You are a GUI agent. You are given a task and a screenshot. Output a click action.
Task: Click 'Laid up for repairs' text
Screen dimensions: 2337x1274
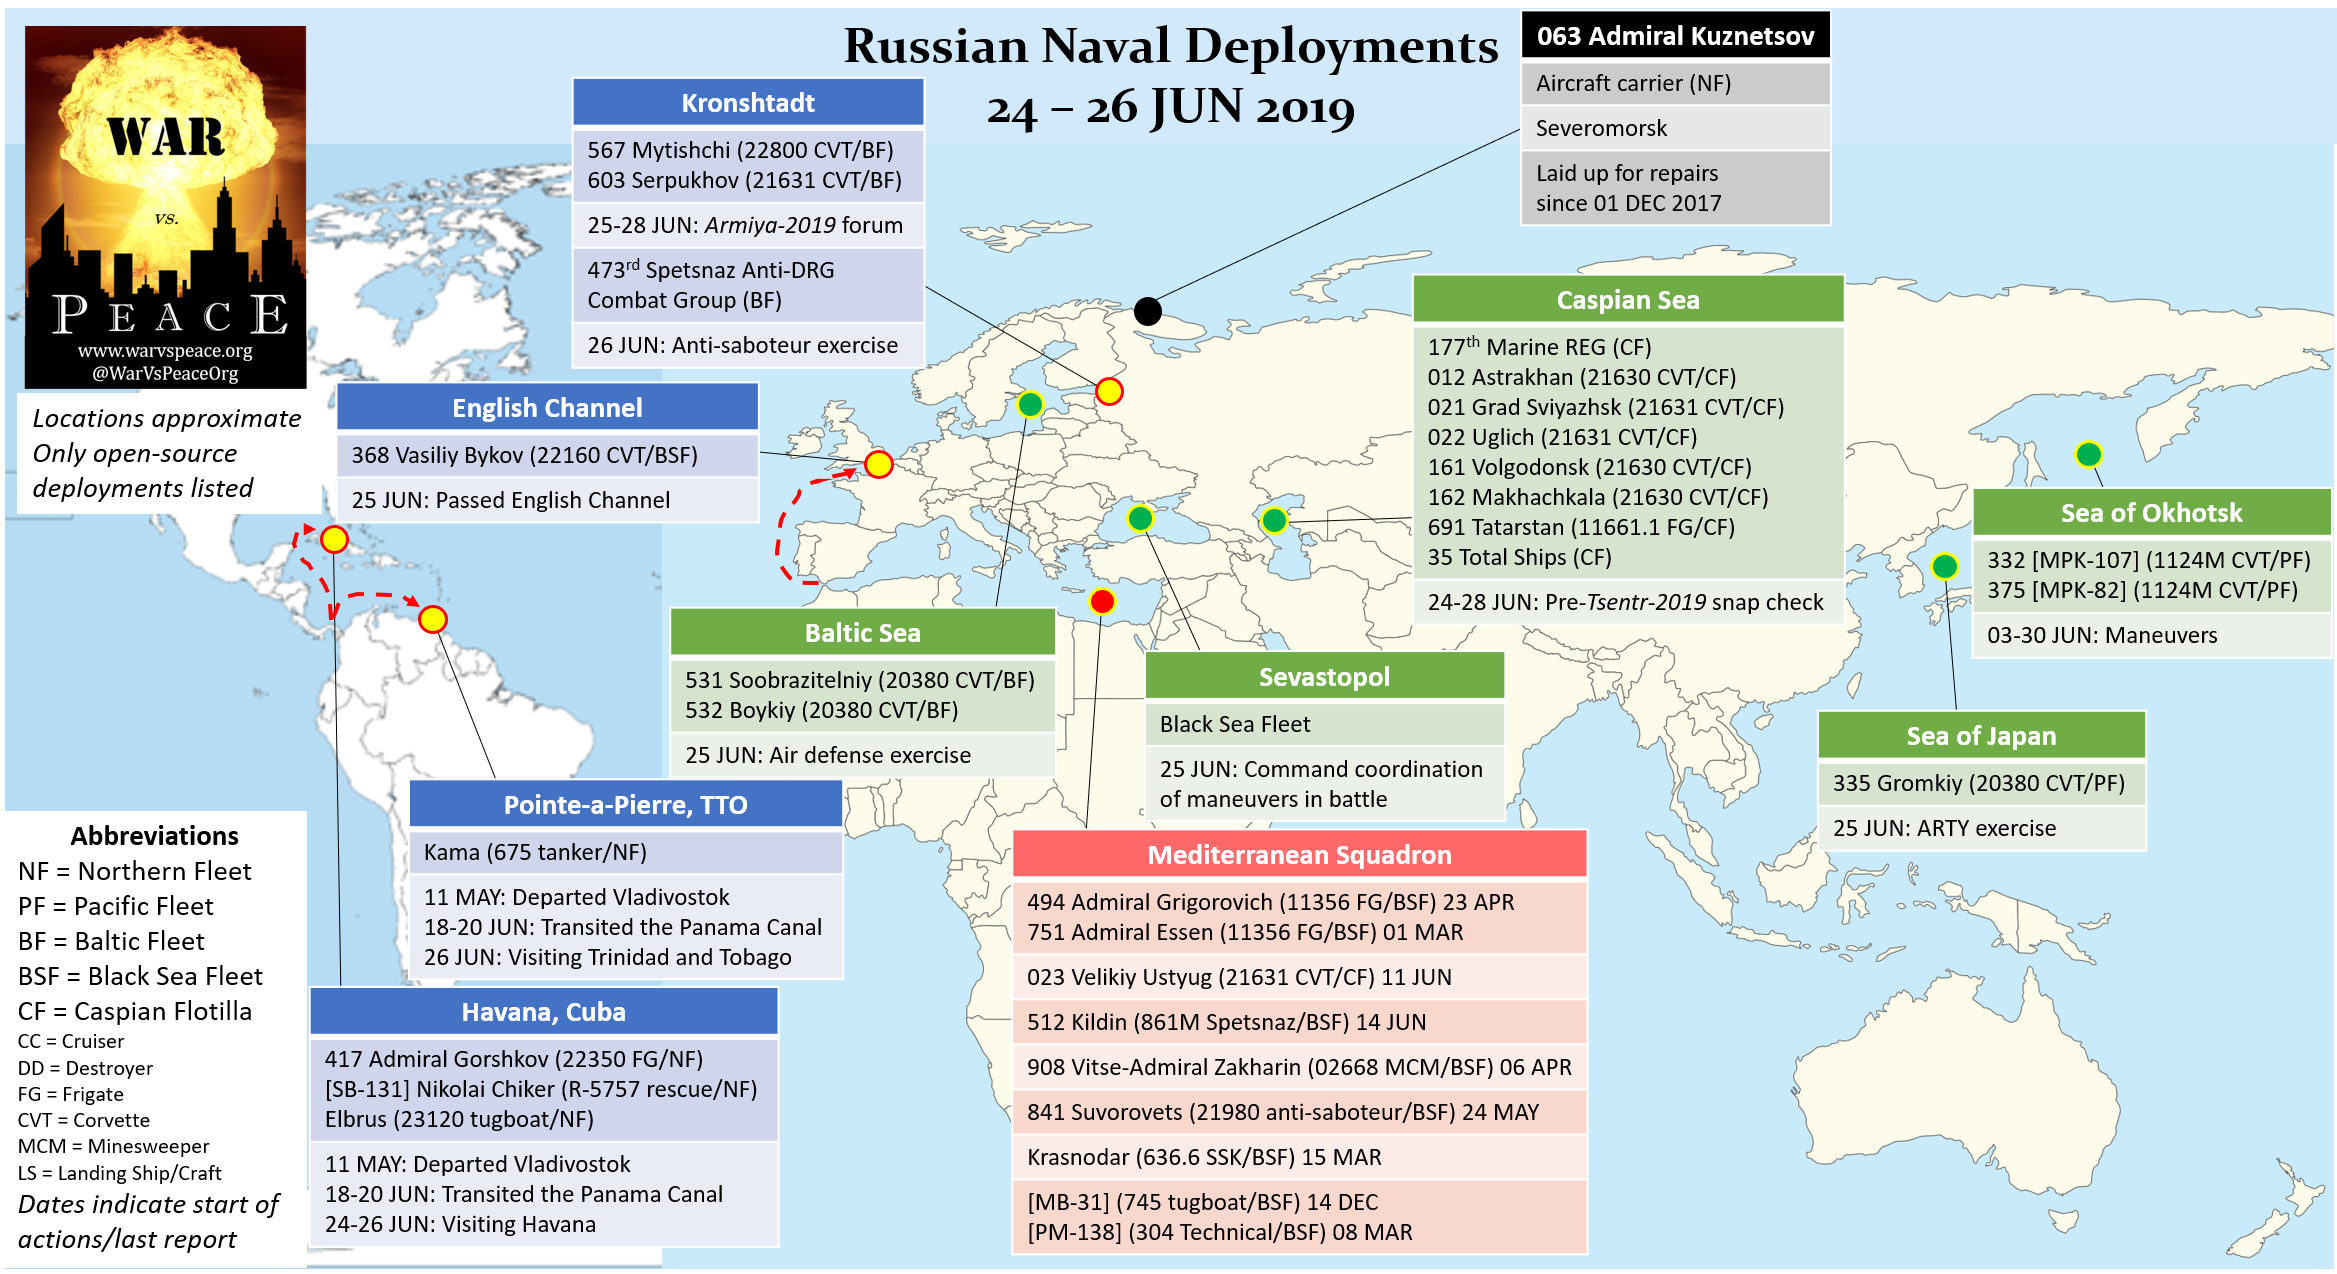(1627, 173)
